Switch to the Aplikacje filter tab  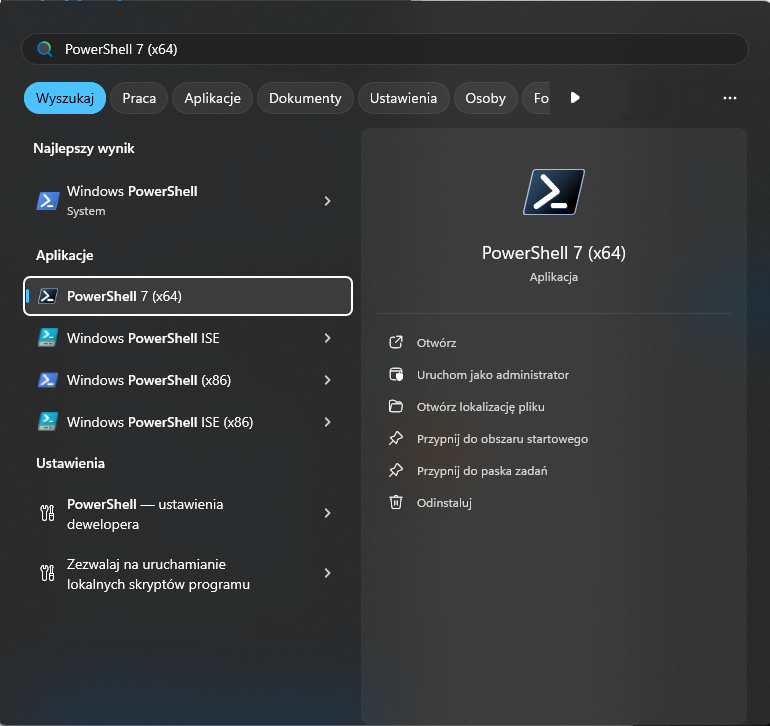pos(212,98)
